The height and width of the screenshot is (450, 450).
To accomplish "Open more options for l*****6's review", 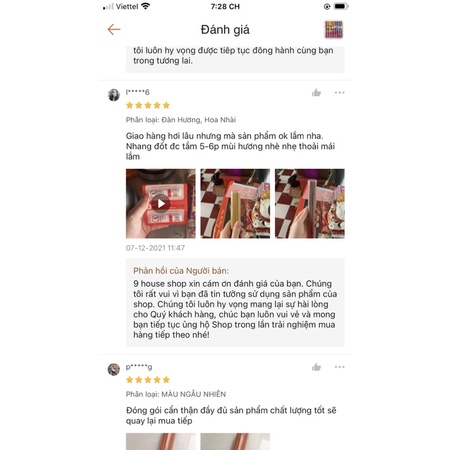I will [340, 93].
